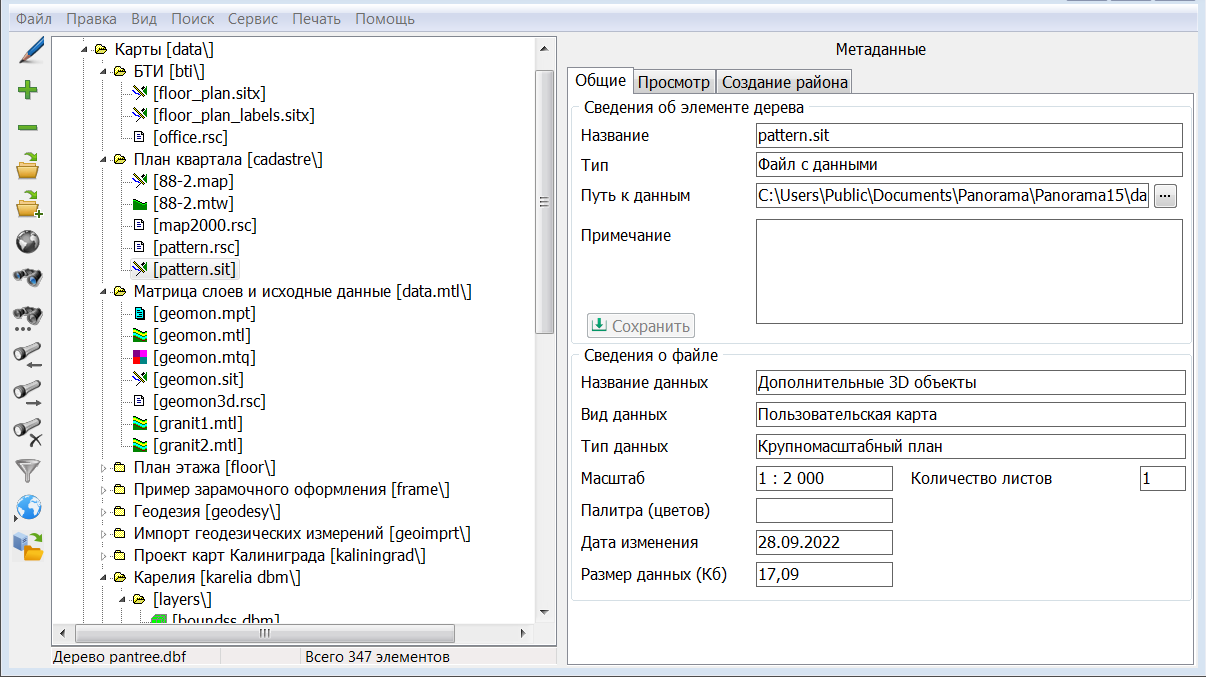Viewport: 1206px width, 678px height.
Task: Switch to the Просмотр tab
Action: click(674, 82)
